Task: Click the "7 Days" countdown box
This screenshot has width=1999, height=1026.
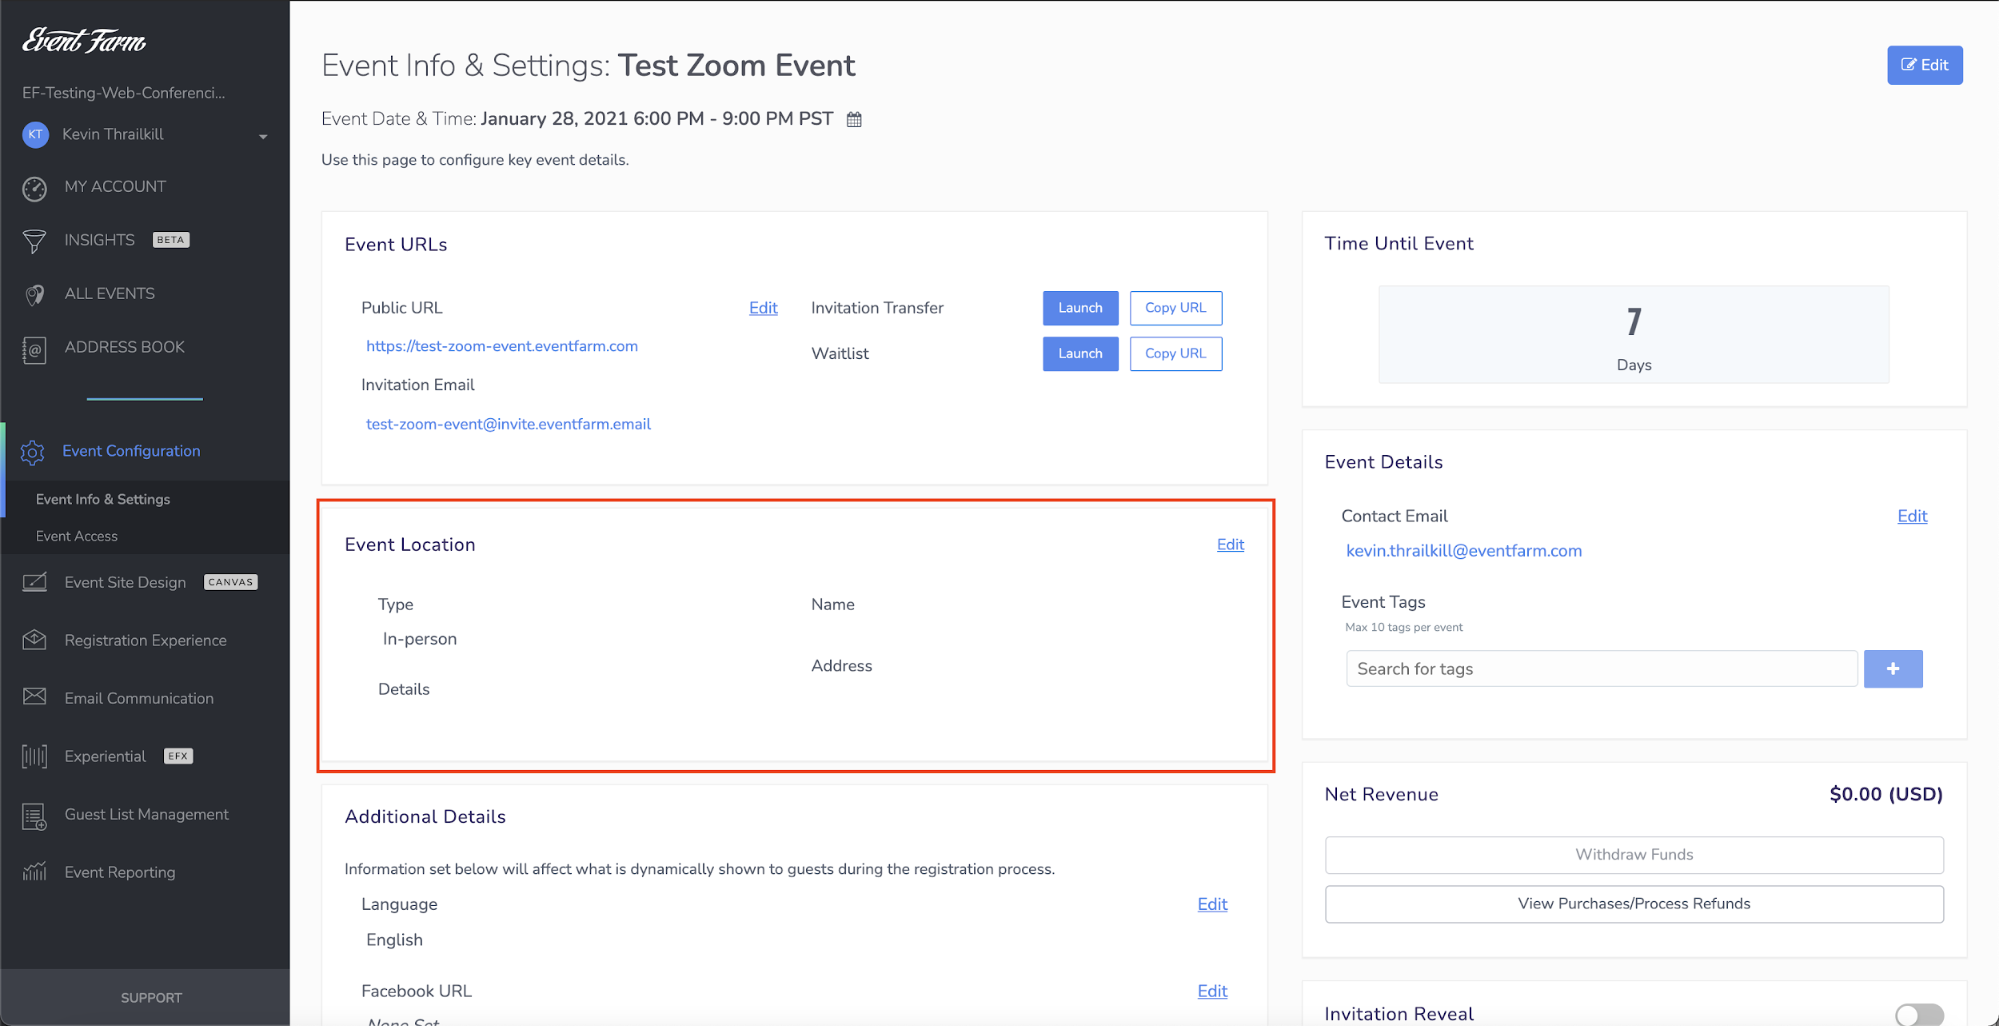Action: pos(1634,335)
